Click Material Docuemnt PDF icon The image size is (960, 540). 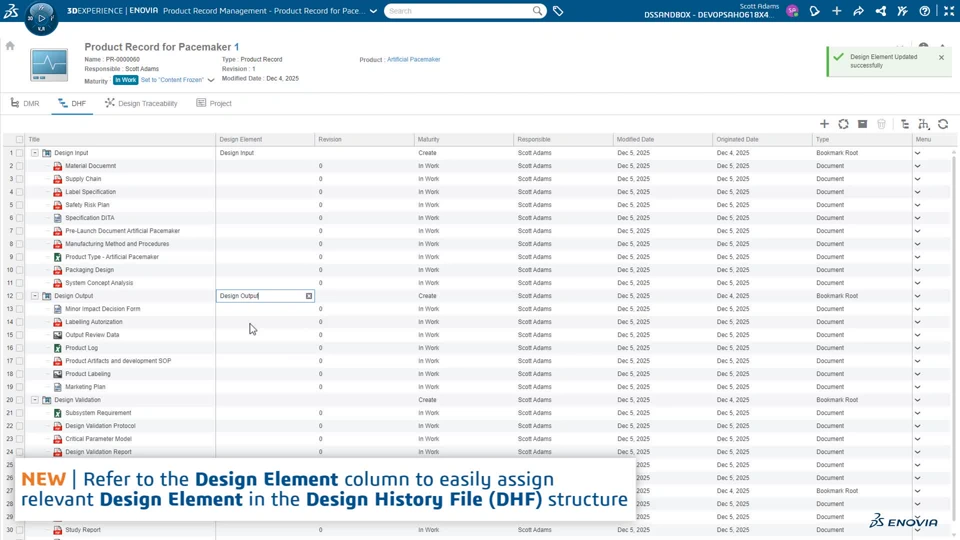coord(58,166)
